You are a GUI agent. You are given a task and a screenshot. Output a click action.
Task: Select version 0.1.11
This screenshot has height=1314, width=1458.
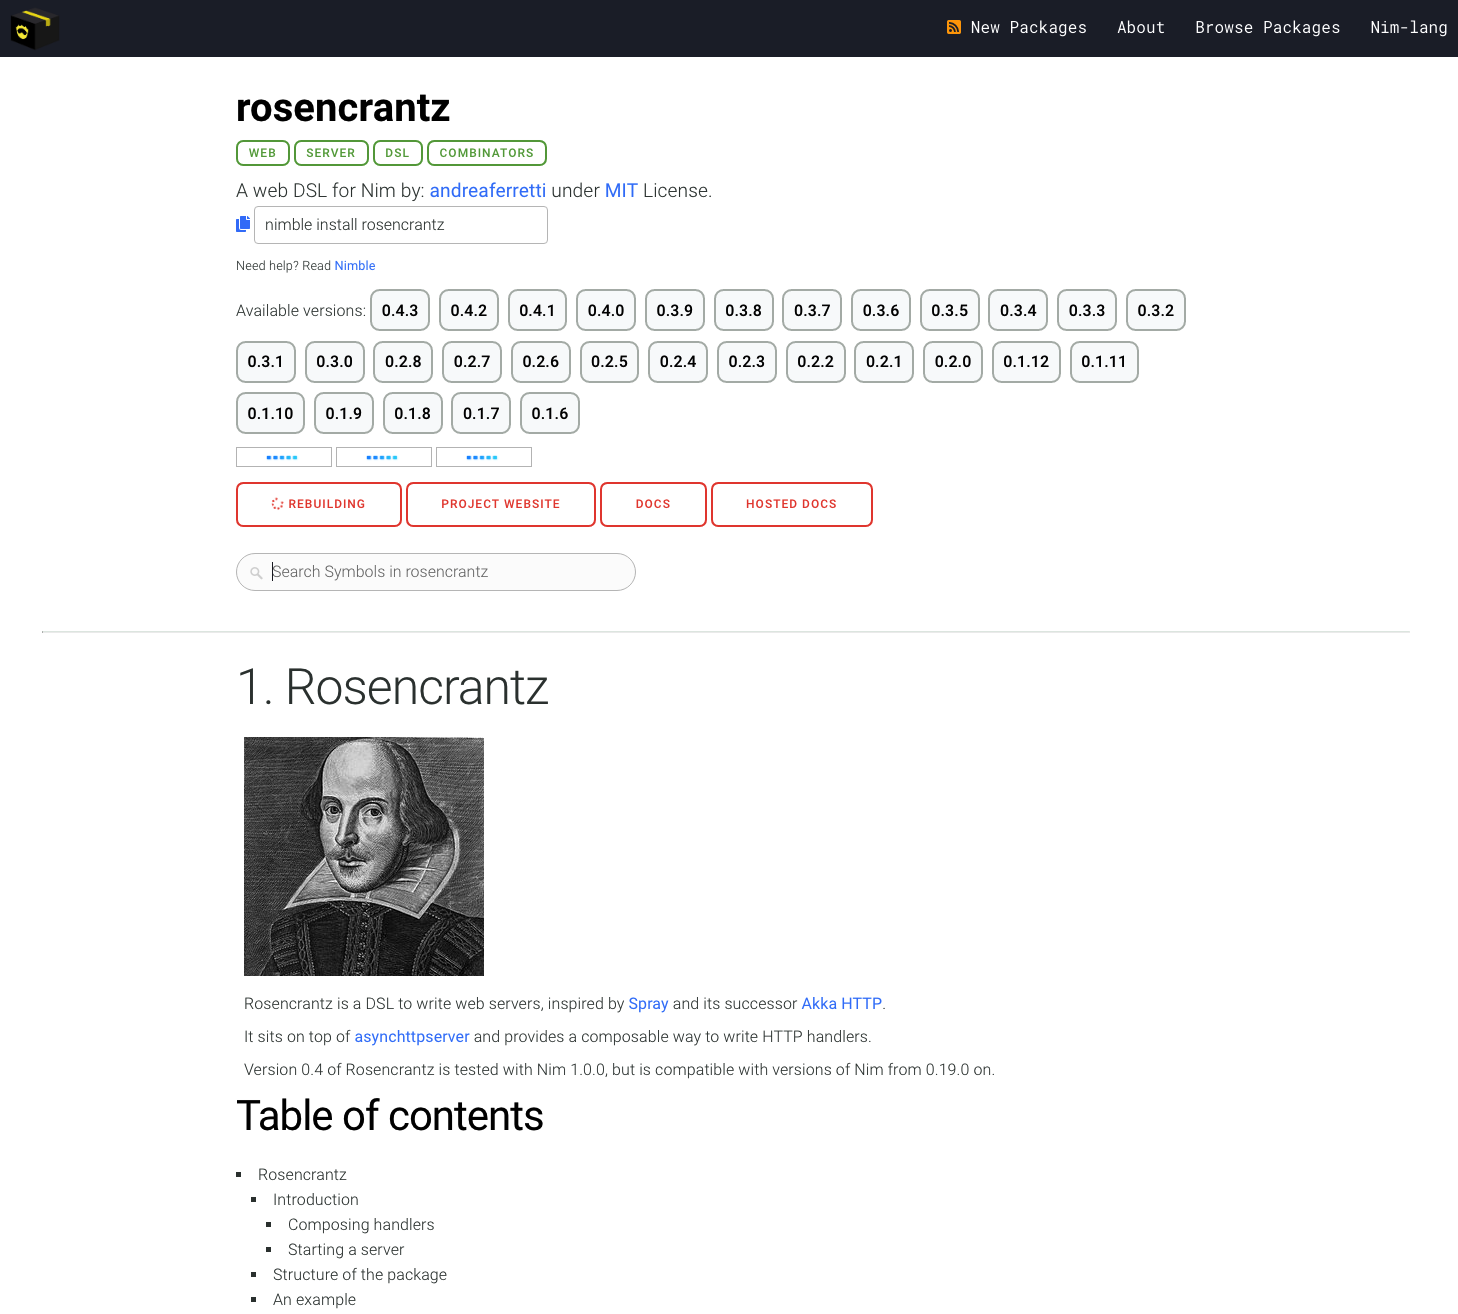tap(1104, 362)
